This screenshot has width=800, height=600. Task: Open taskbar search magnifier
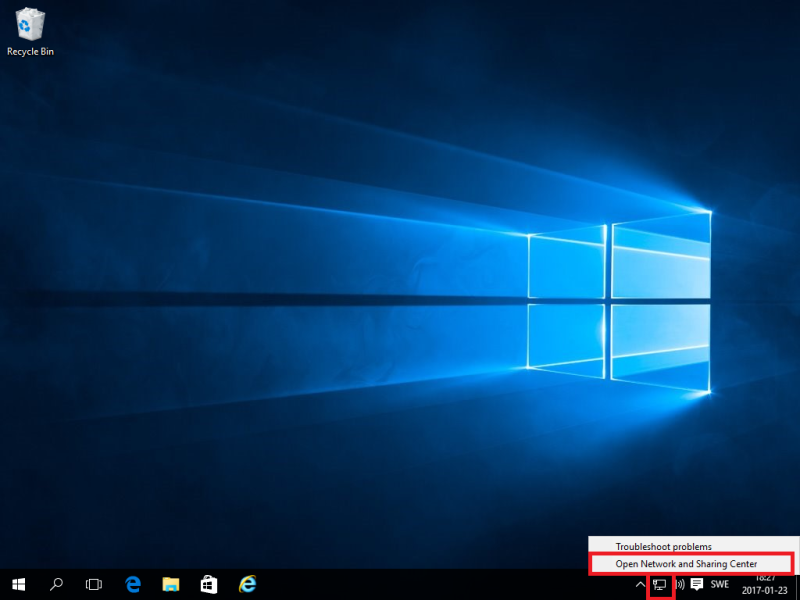coord(56,584)
